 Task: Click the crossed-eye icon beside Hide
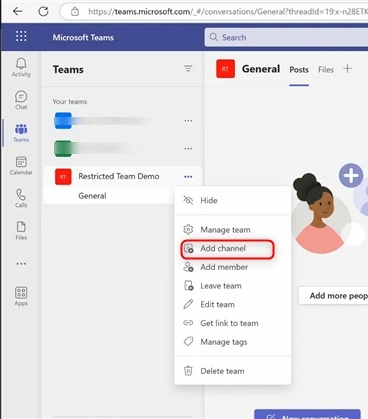pos(188,200)
